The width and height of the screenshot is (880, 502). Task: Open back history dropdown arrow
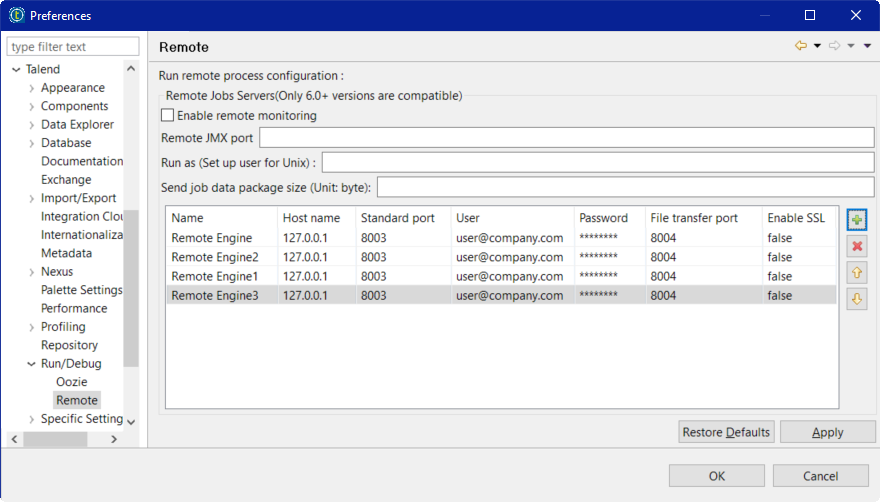tap(817, 46)
